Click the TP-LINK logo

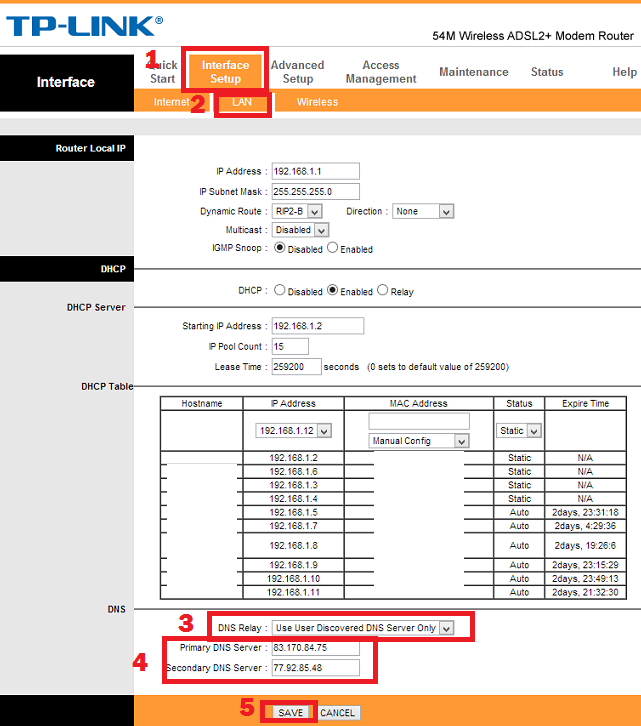[x=84, y=26]
